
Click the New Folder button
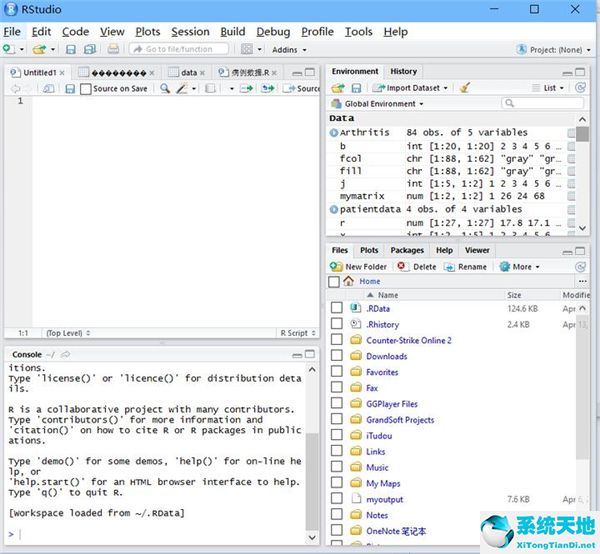click(x=358, y=267)
